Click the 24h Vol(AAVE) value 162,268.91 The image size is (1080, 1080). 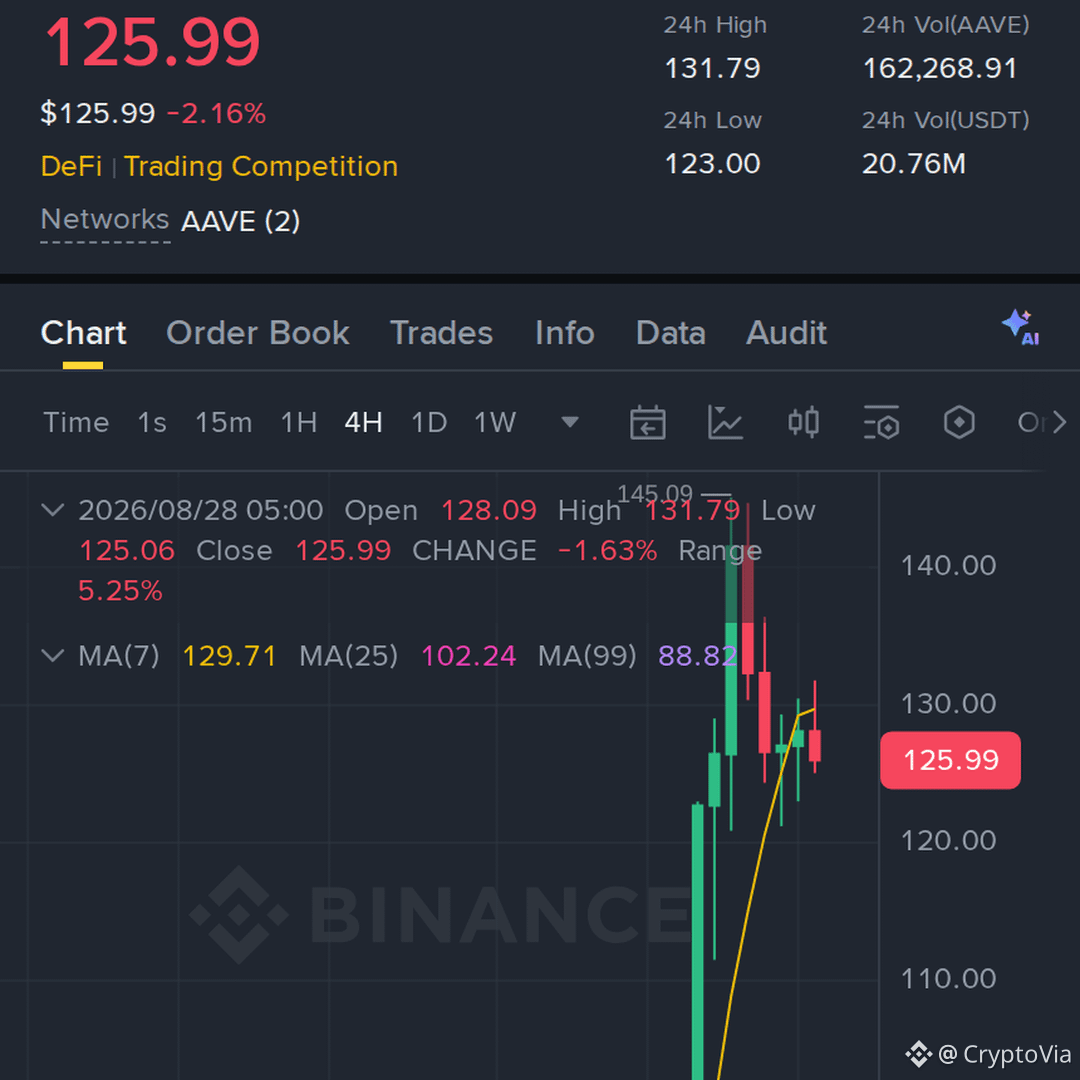pos(939,68)
